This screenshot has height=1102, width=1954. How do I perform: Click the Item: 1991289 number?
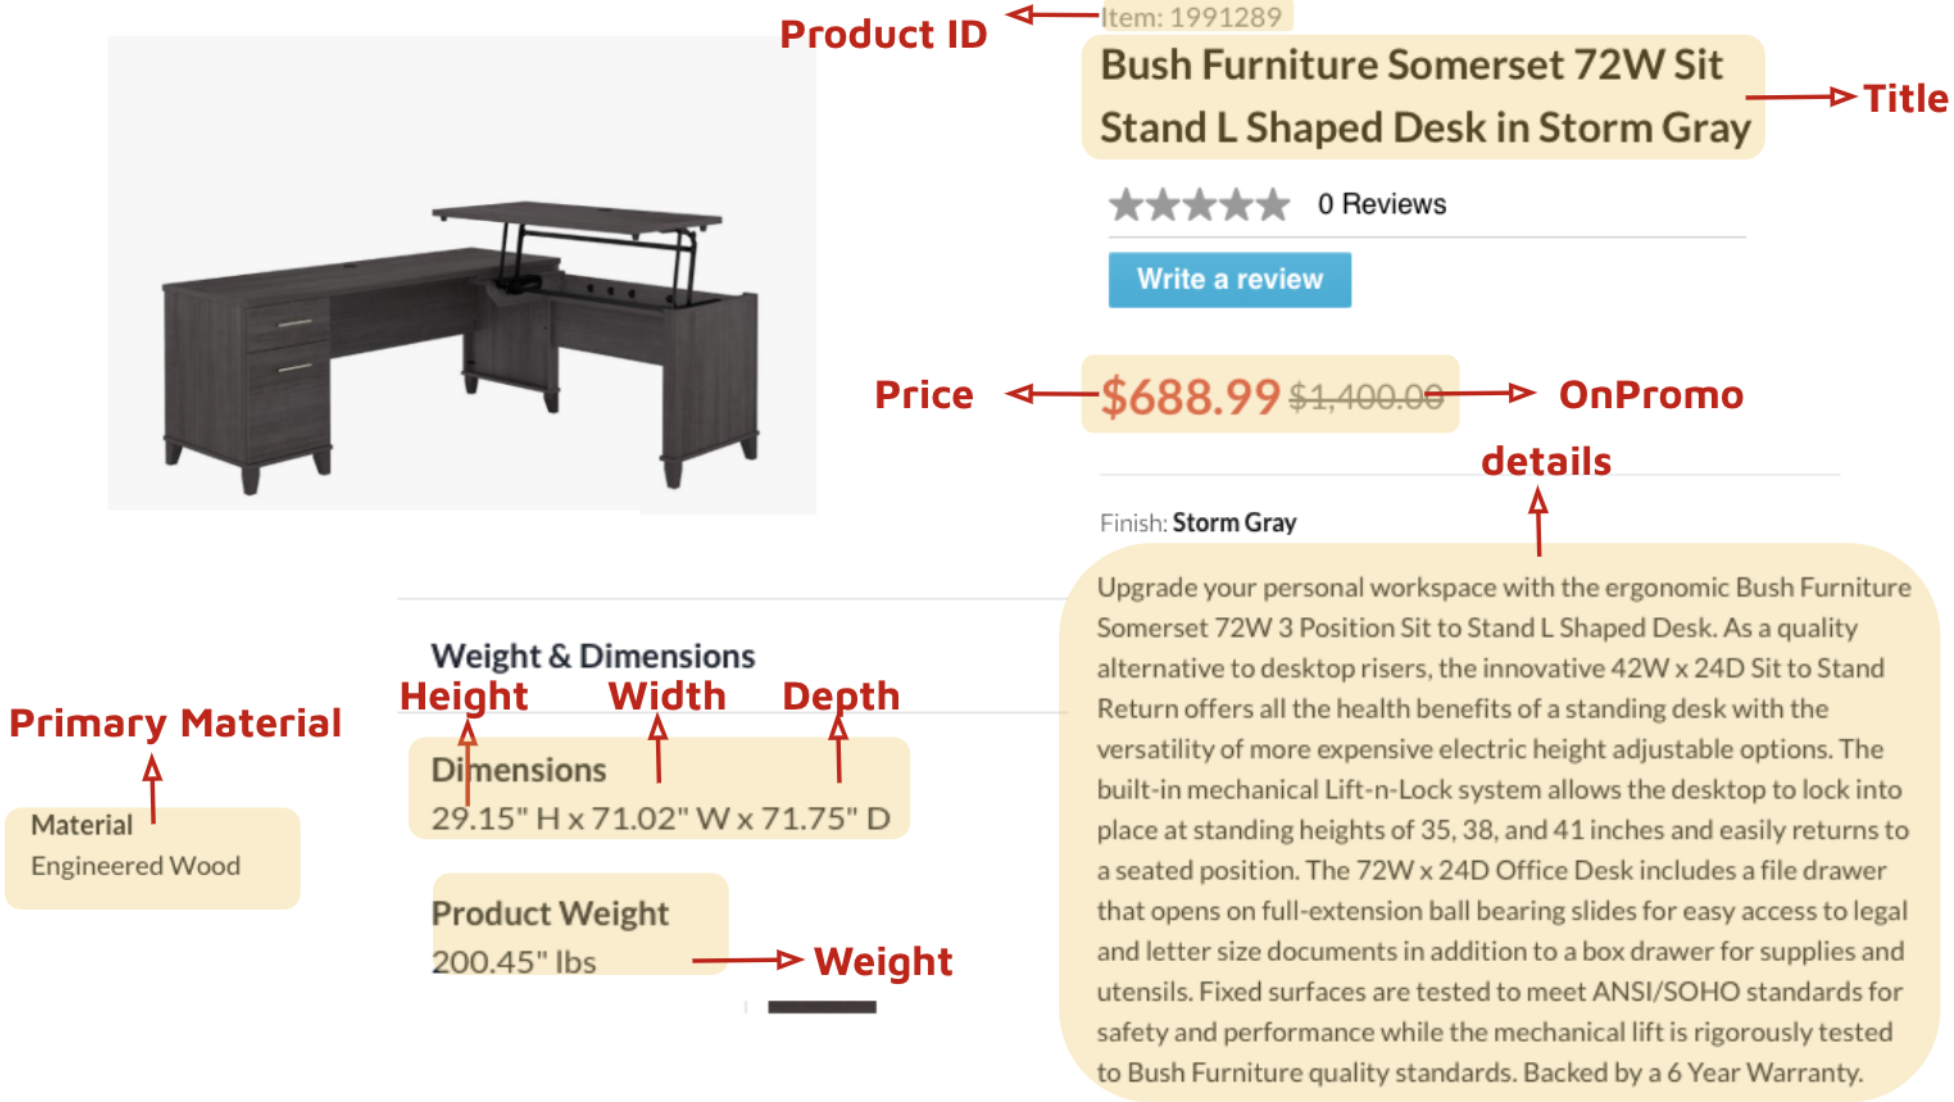pos(1190,17)
